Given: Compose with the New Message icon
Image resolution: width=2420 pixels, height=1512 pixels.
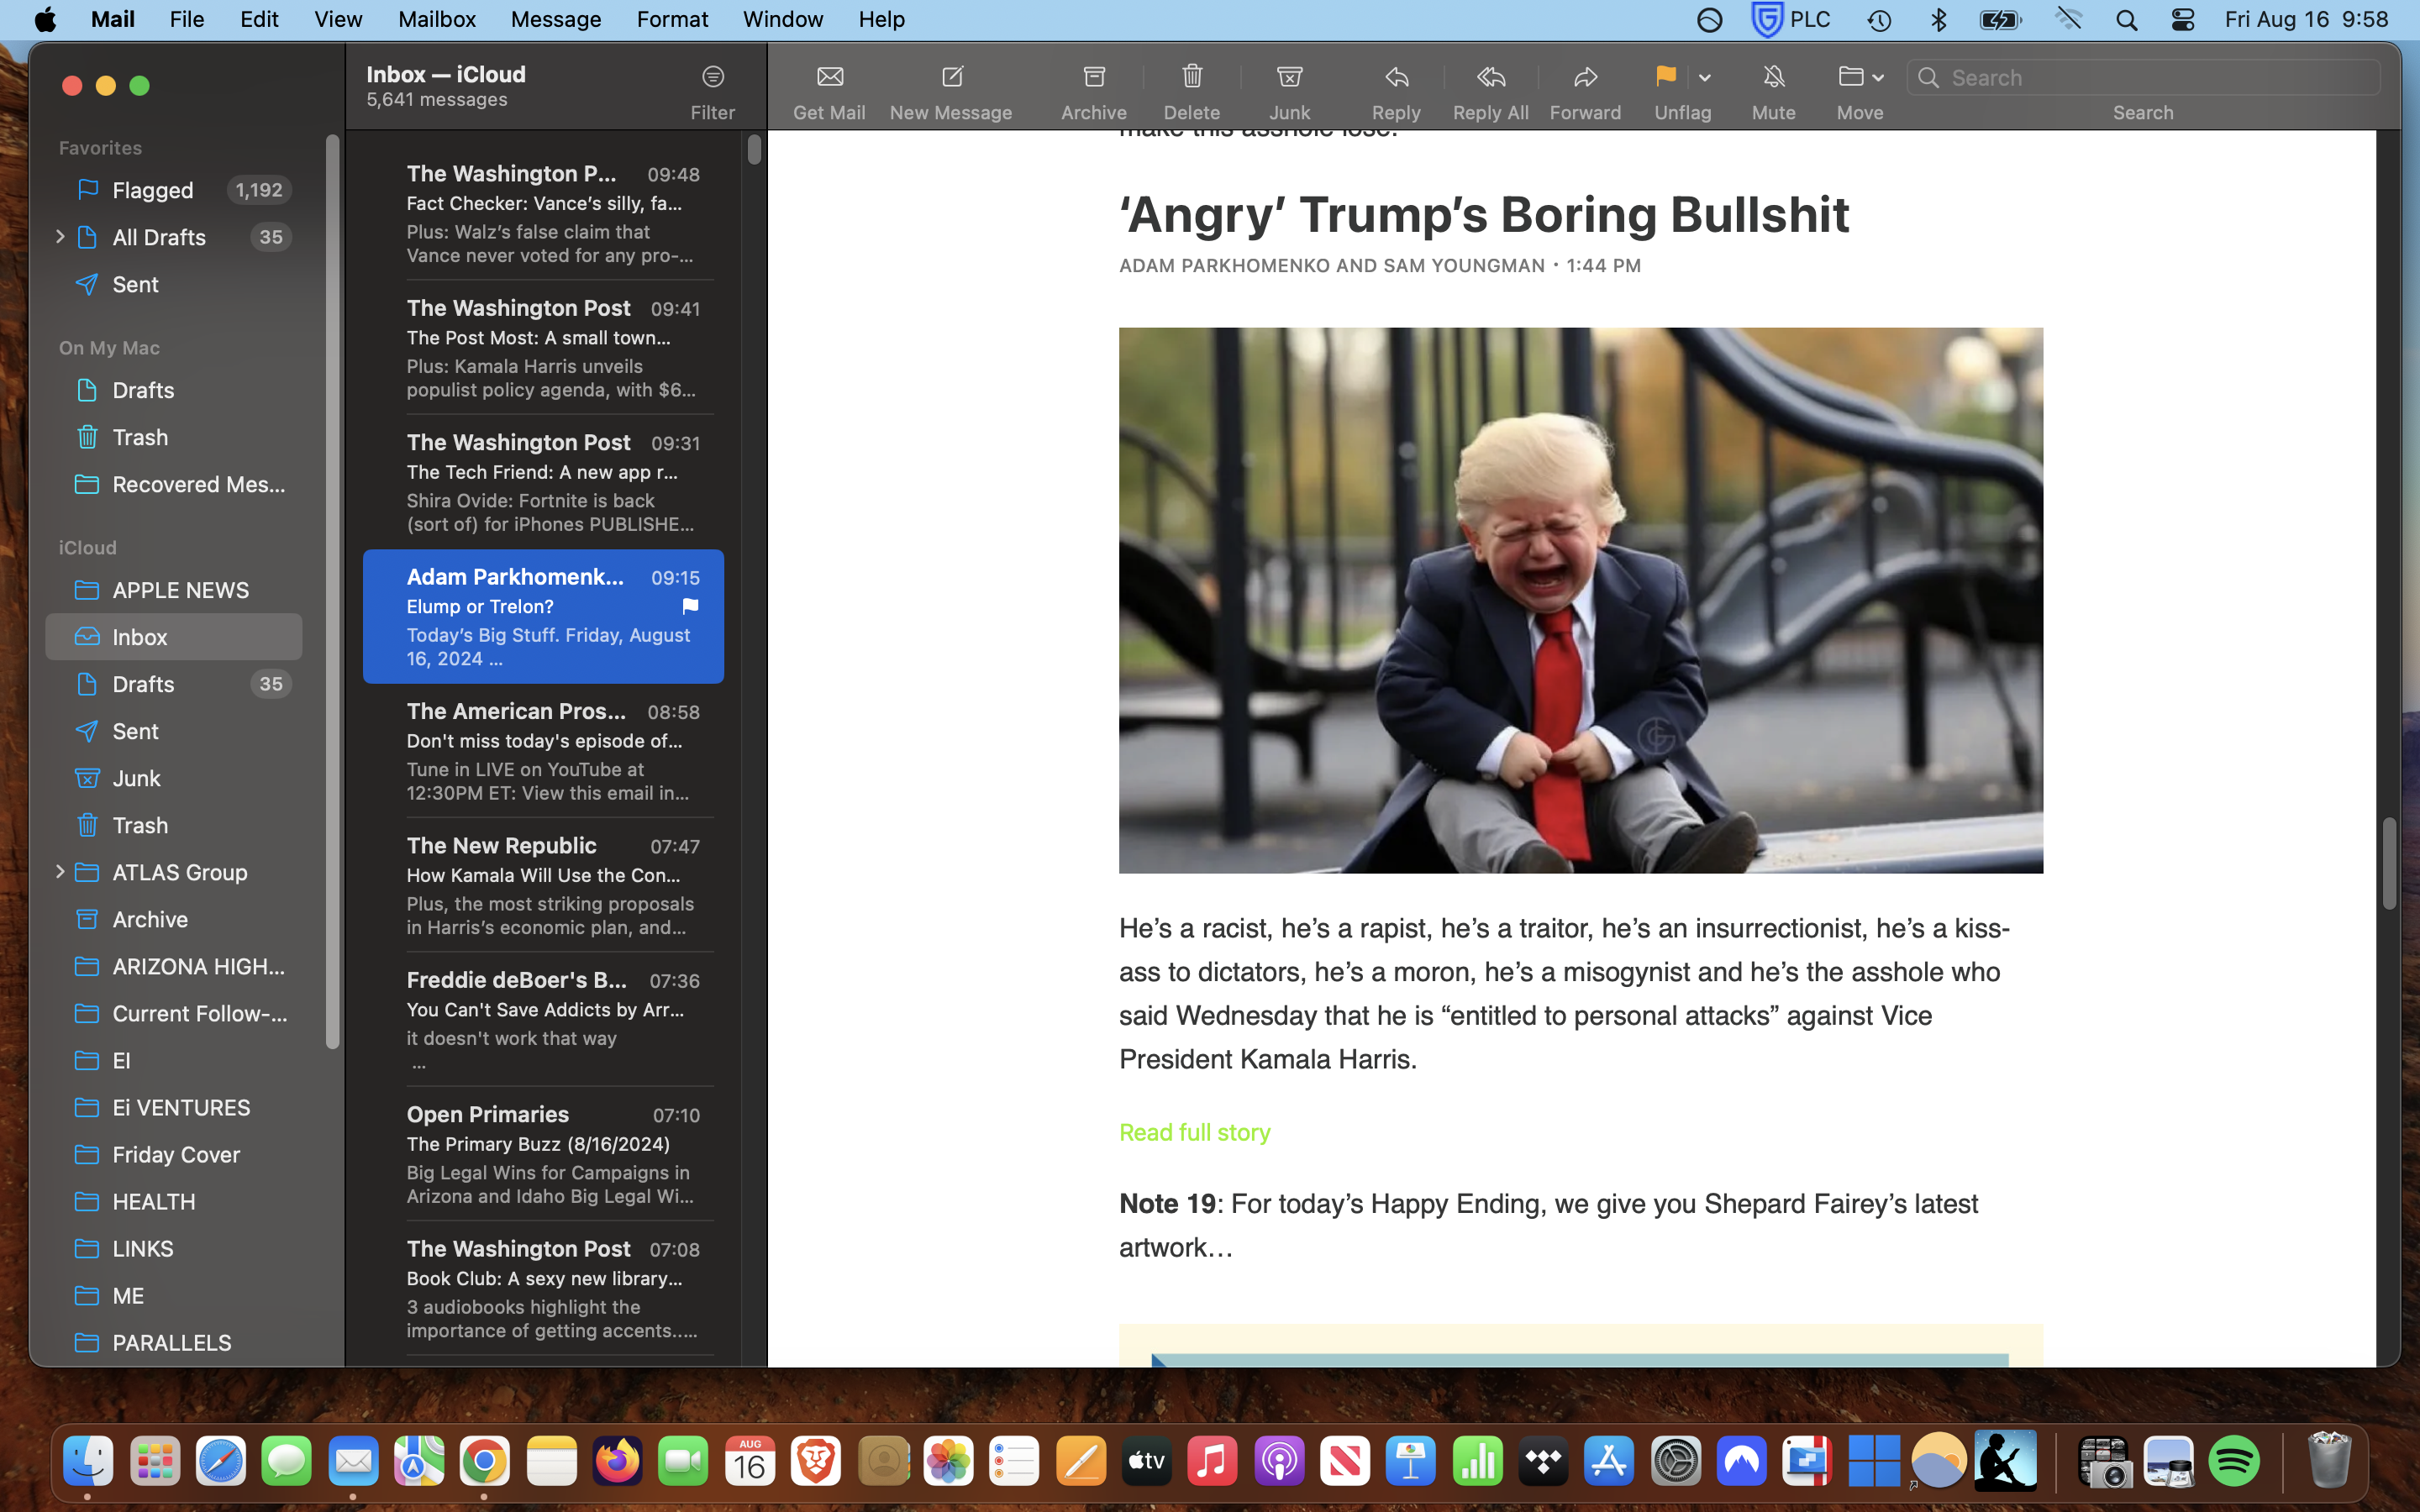Looking at the screenshot, I should 951,77.
